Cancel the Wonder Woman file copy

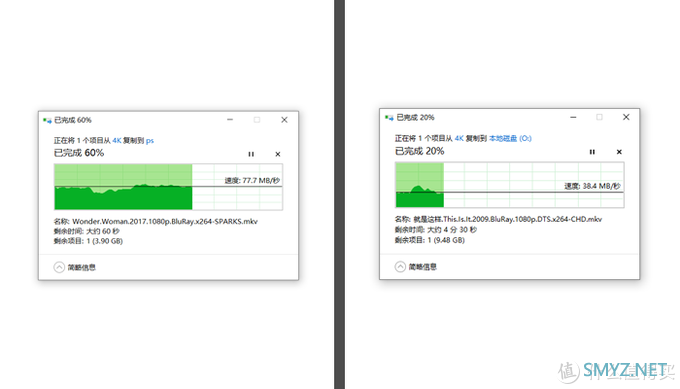278,154
